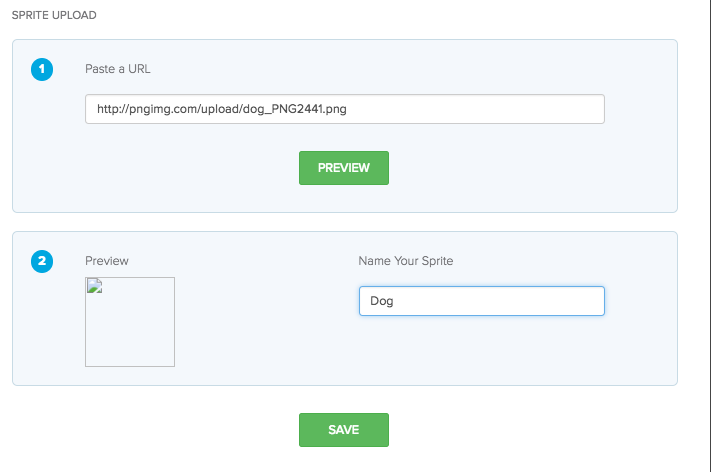Click the 'Paste a URL' label
This screenshot has height=472, width=711.
117,69
